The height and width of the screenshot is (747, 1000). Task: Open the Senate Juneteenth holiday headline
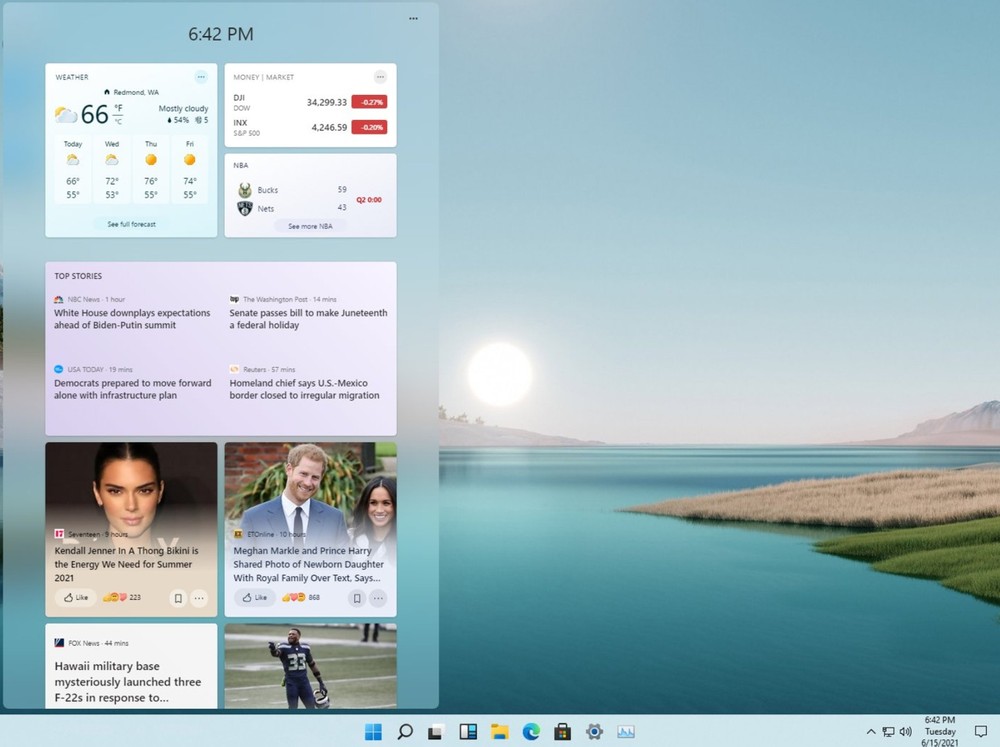308,319
